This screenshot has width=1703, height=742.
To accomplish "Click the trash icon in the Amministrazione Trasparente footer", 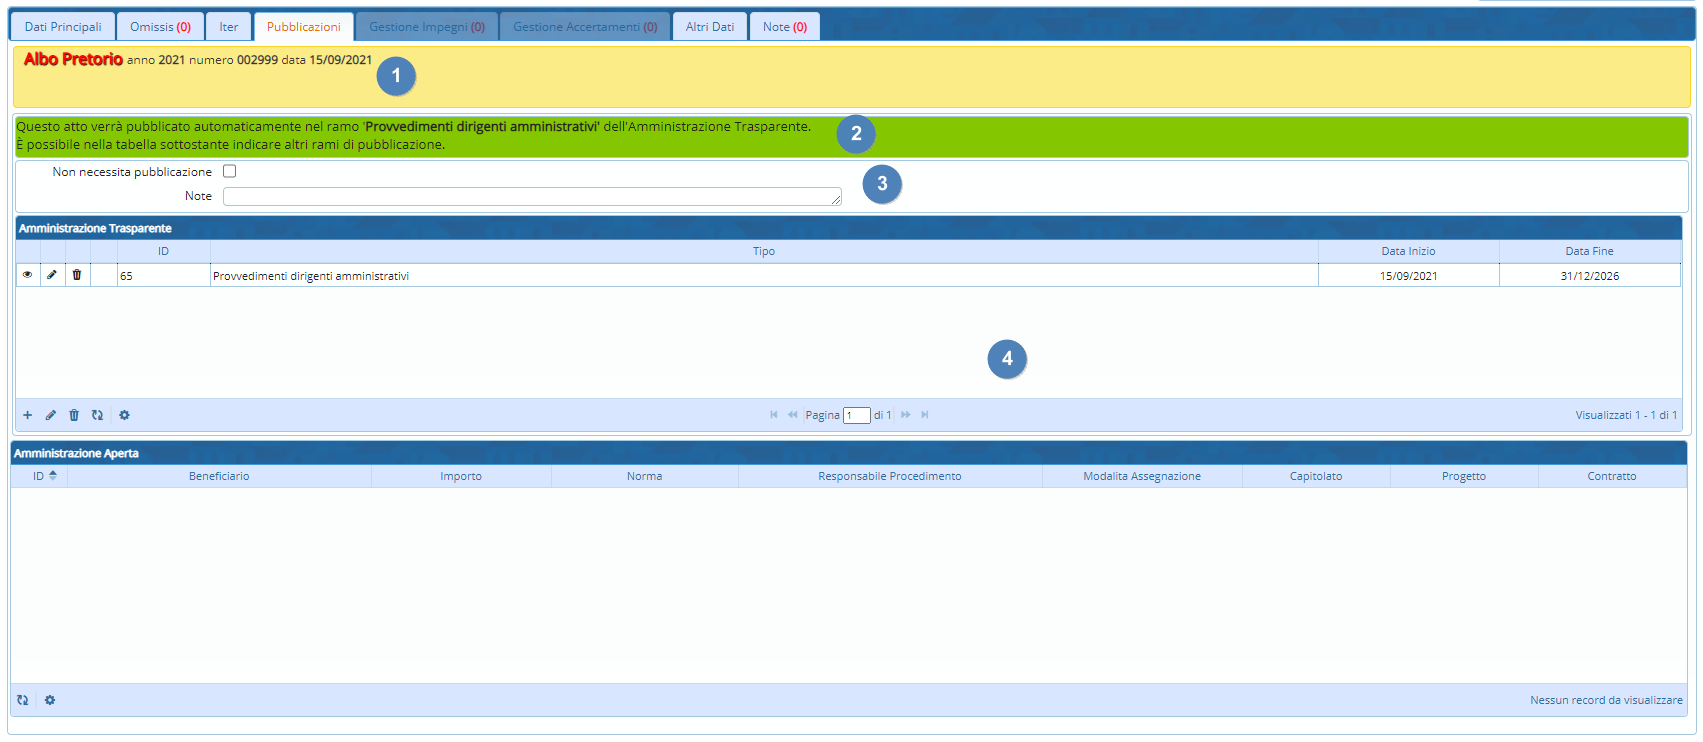I will [74, 415].
